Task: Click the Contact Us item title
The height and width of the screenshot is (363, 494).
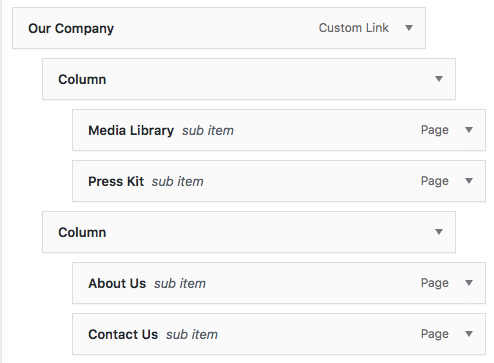Action: pyautogui.click(x=123, y=335)
